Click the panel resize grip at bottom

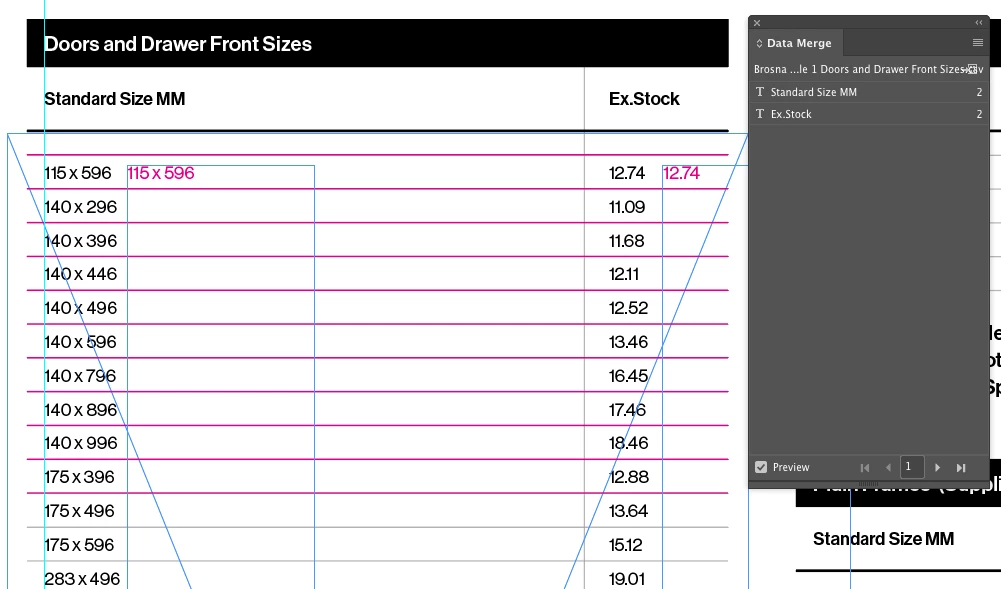(868, 485)
